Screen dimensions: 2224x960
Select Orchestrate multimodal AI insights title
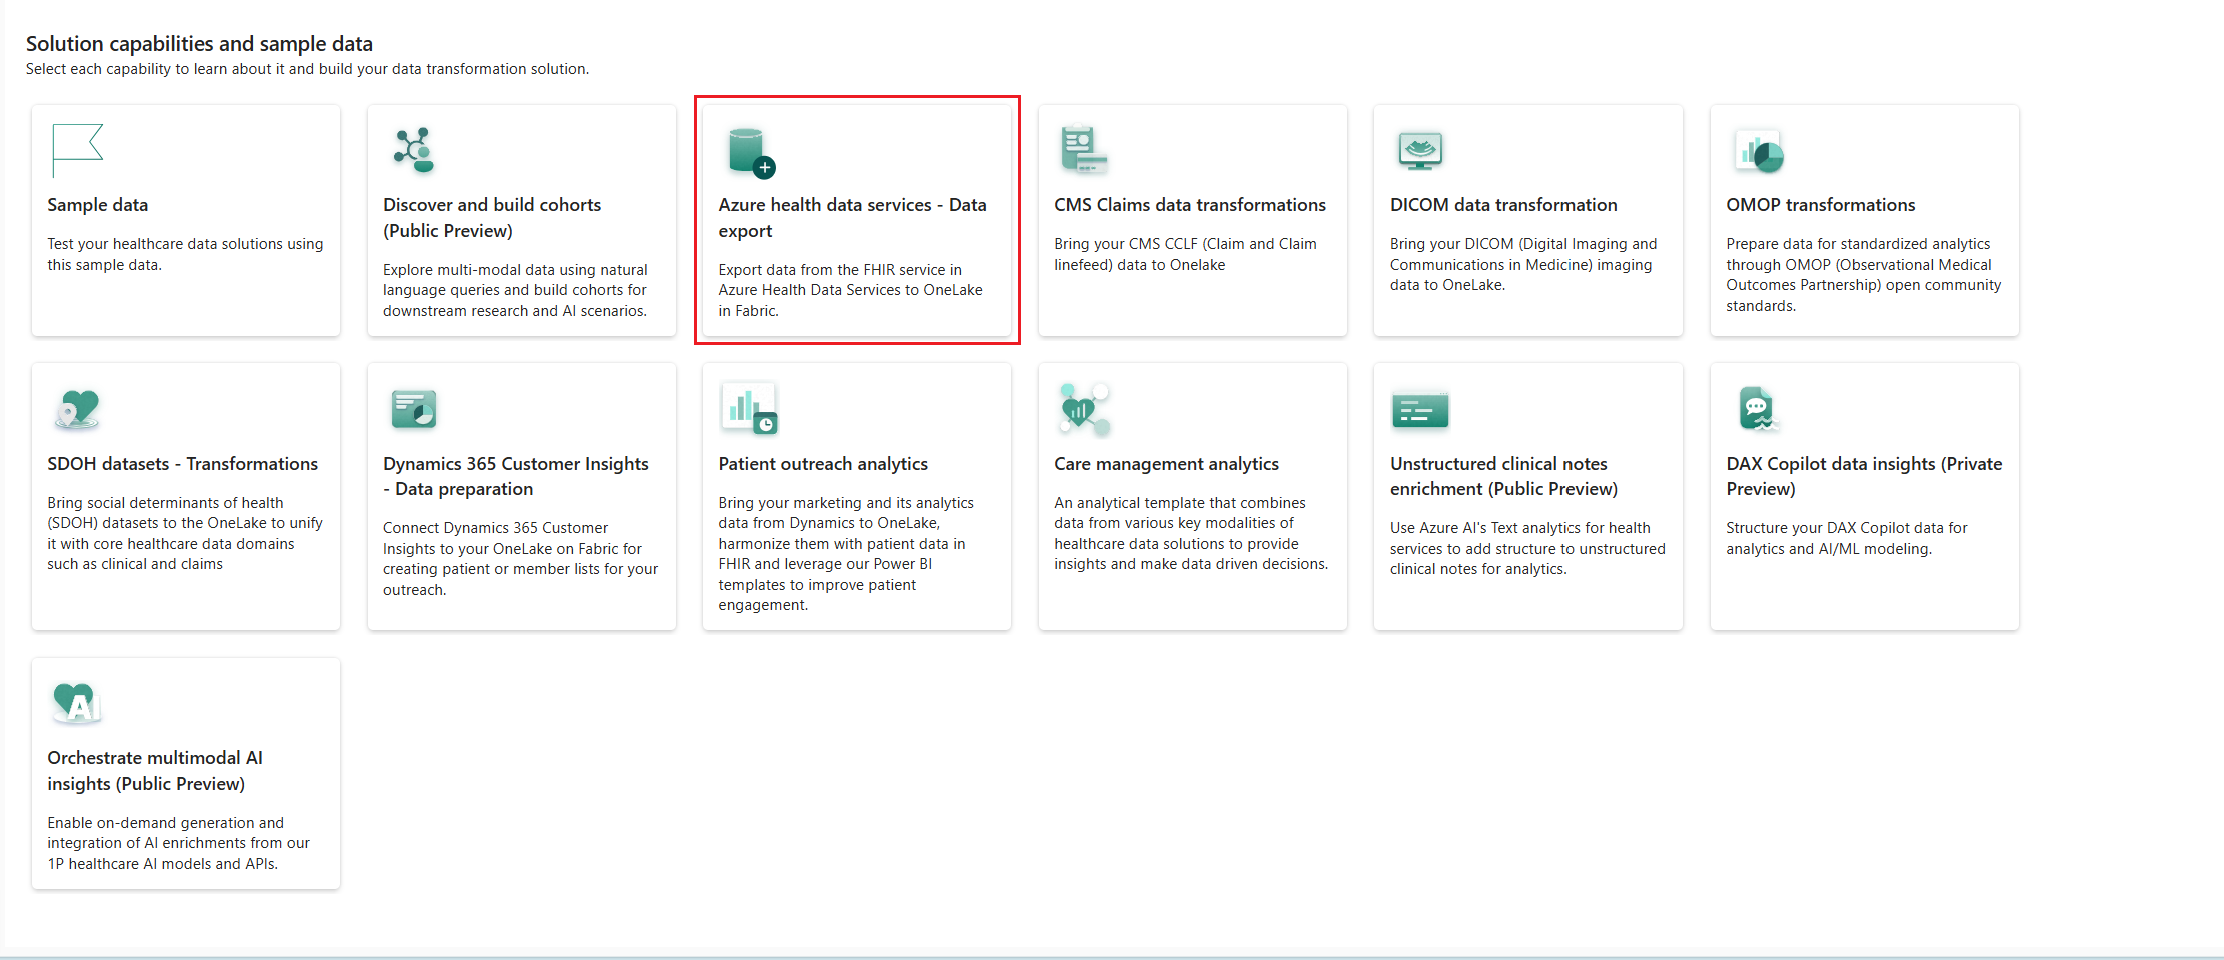[155, 771]
